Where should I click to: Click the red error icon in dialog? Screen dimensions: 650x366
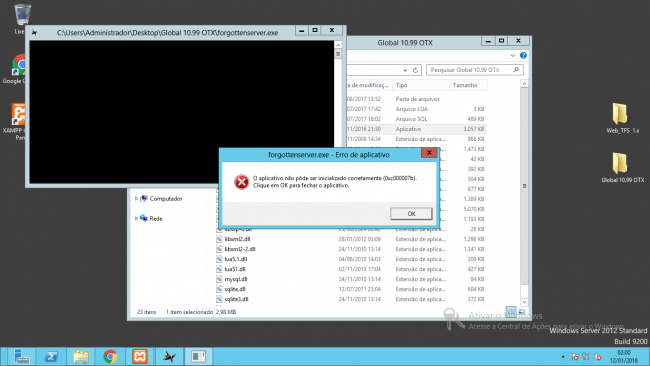tap(241, 182)
